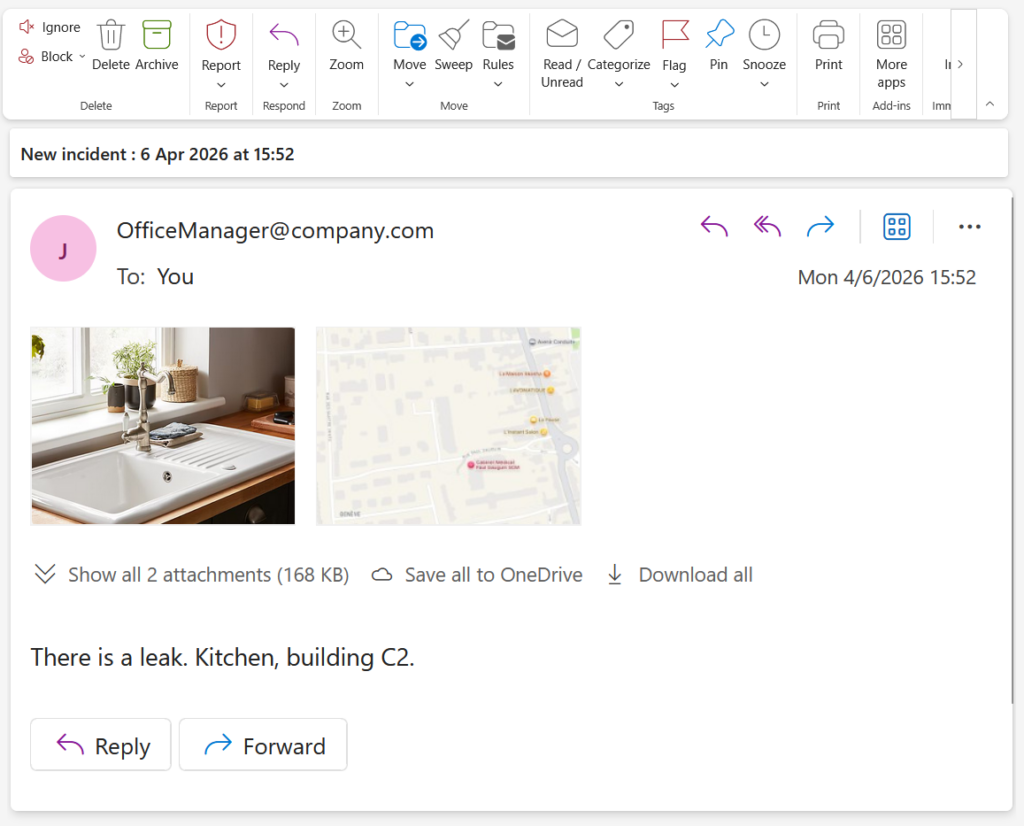Expand Show all 2 attachments
The width and height of the screenshot is (1024, 826).
click(192, 575)
